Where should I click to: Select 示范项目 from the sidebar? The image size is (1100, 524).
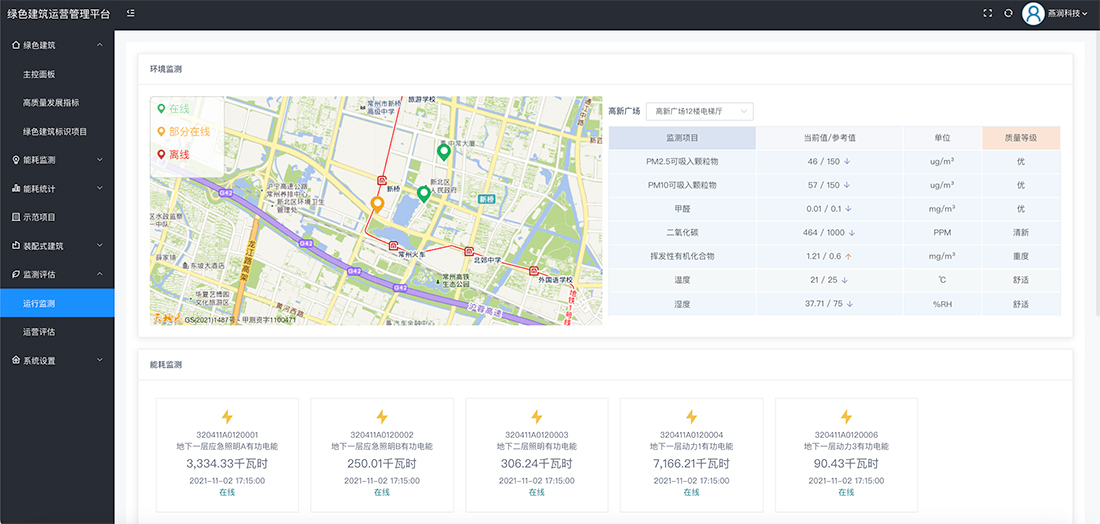pos(39,217)
